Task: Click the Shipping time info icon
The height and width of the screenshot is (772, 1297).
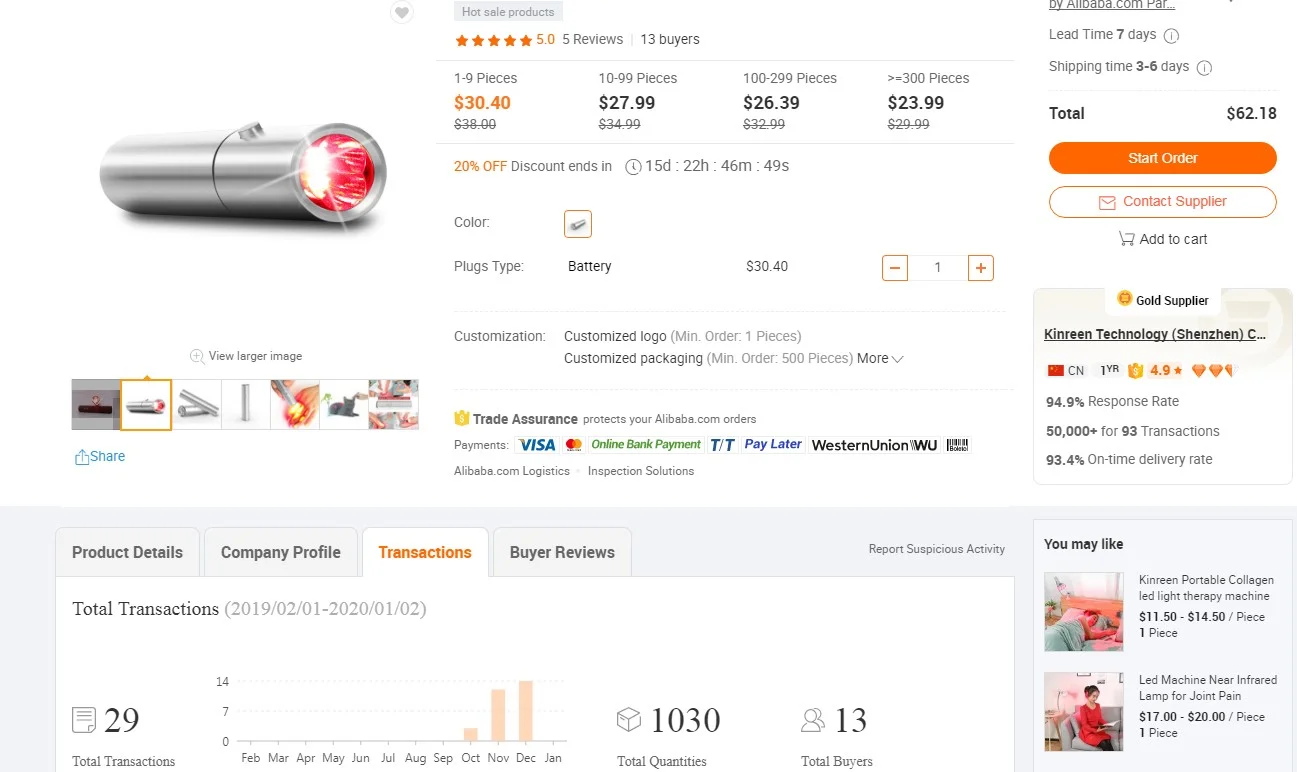Action: point(1204,68)
